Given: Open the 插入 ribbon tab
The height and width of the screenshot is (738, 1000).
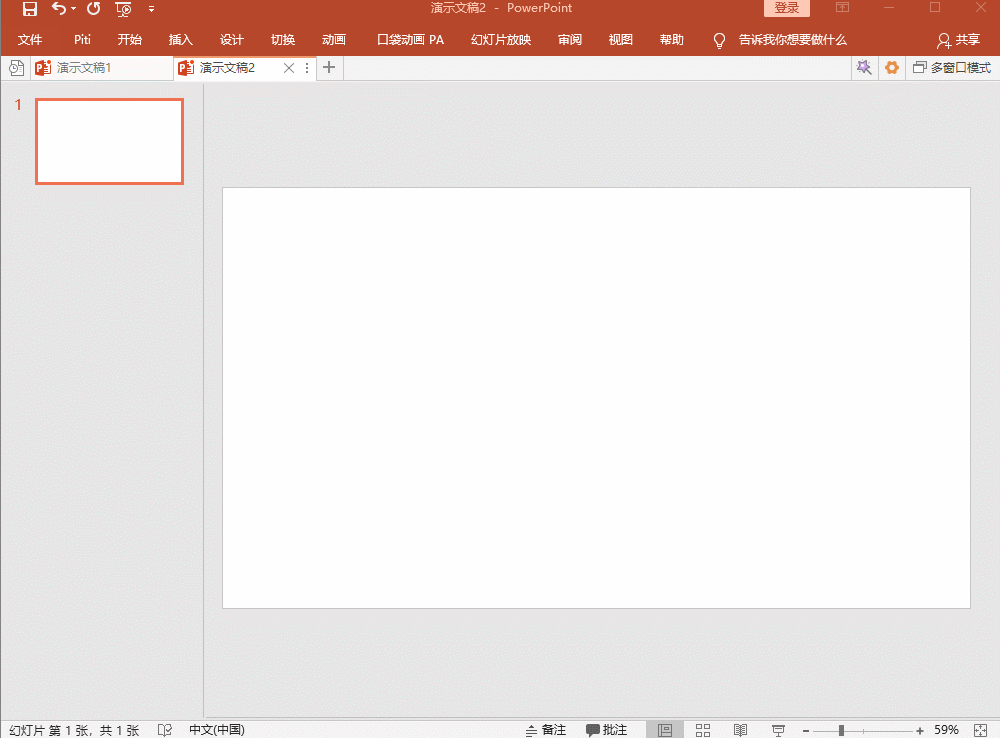Looking at the screenshot, I should pyautogui.click(x=180, y=40).
